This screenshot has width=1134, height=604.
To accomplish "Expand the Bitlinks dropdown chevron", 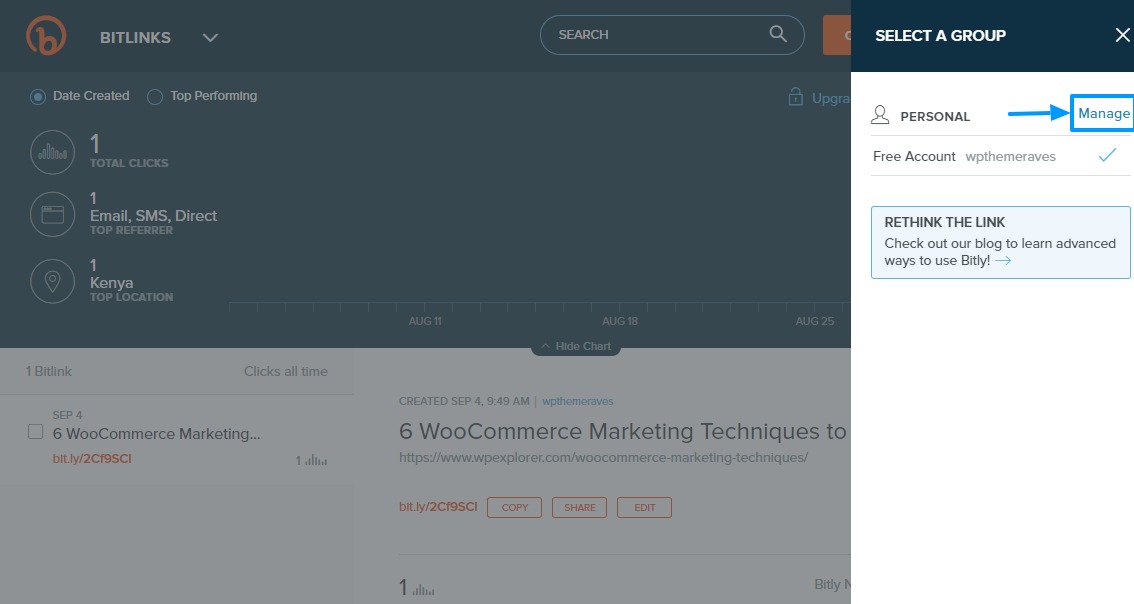I will coord(210,38).
